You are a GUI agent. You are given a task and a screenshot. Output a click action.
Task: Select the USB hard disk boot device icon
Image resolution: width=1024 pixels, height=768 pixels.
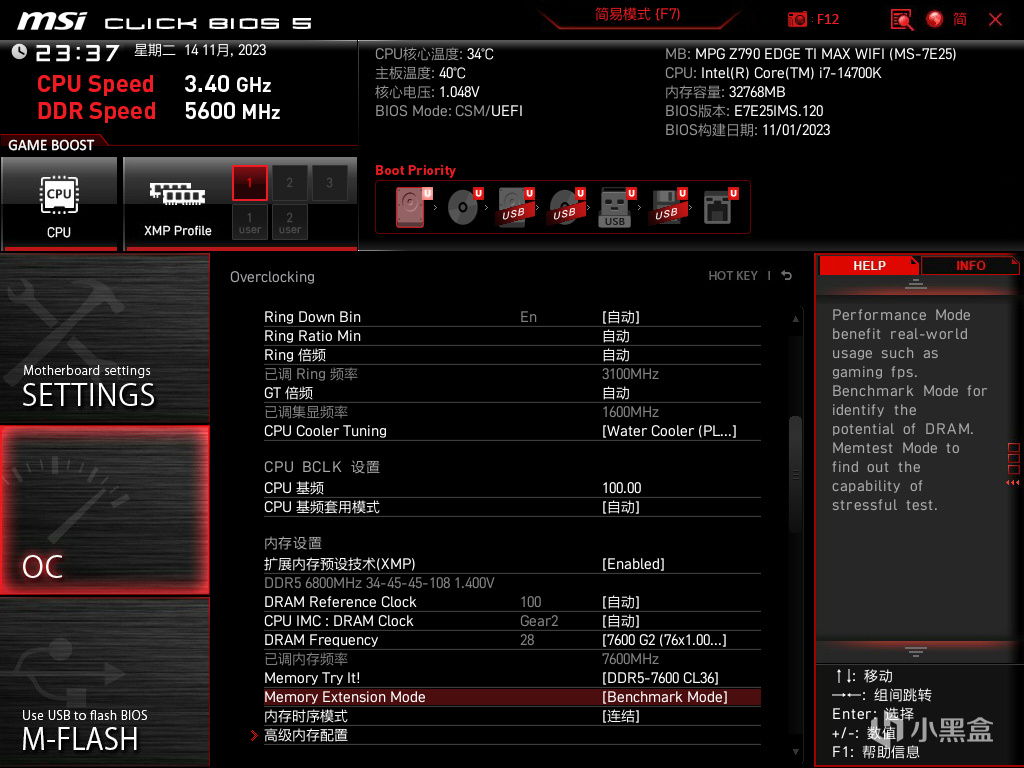[x=515, y=207]
